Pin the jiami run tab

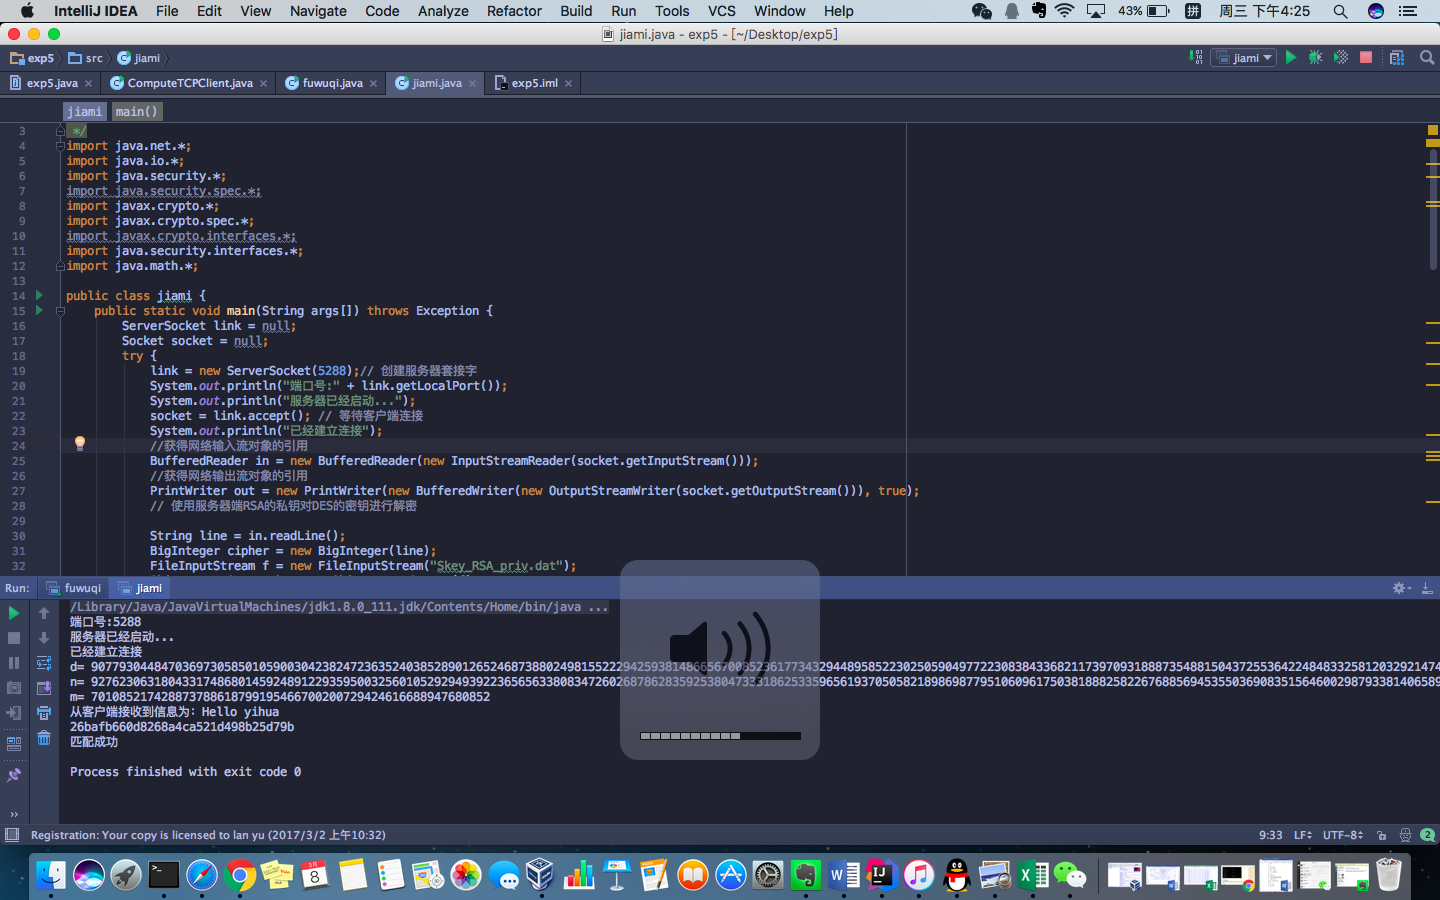click(x=14, y=775)
